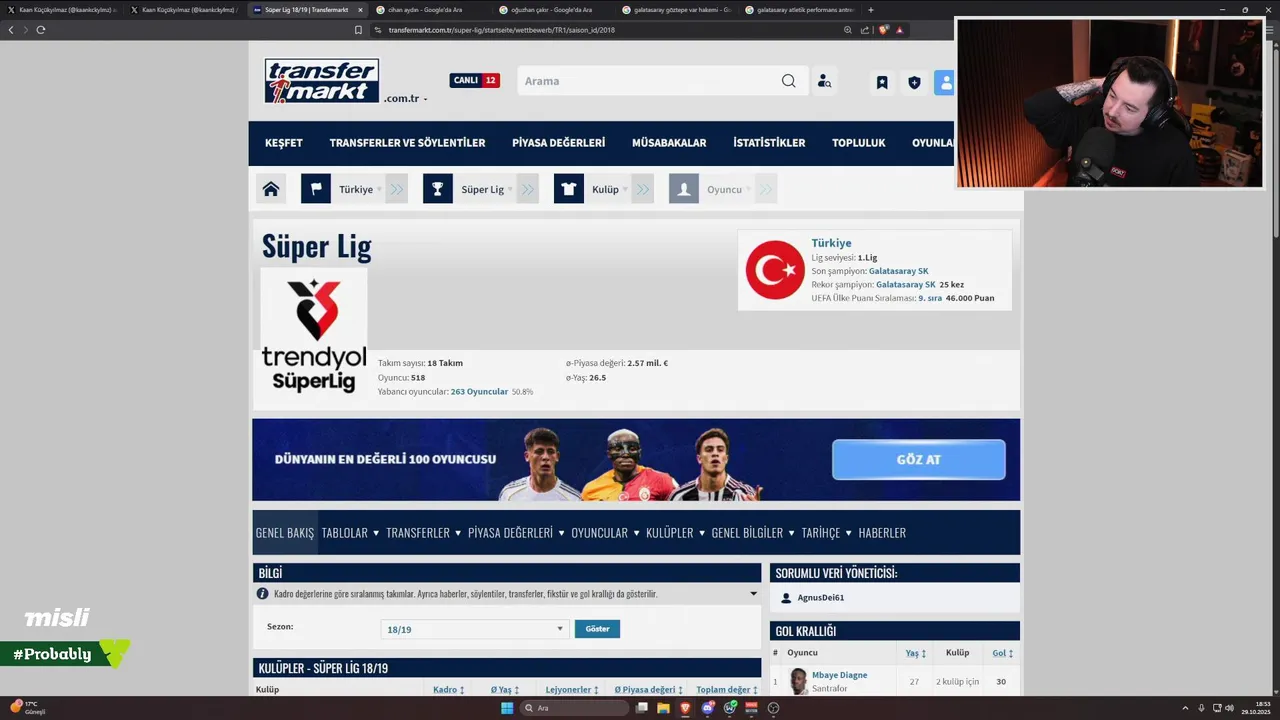Bookmark the page from the address bar icon
1280x720 pixels.
(358, 30)
